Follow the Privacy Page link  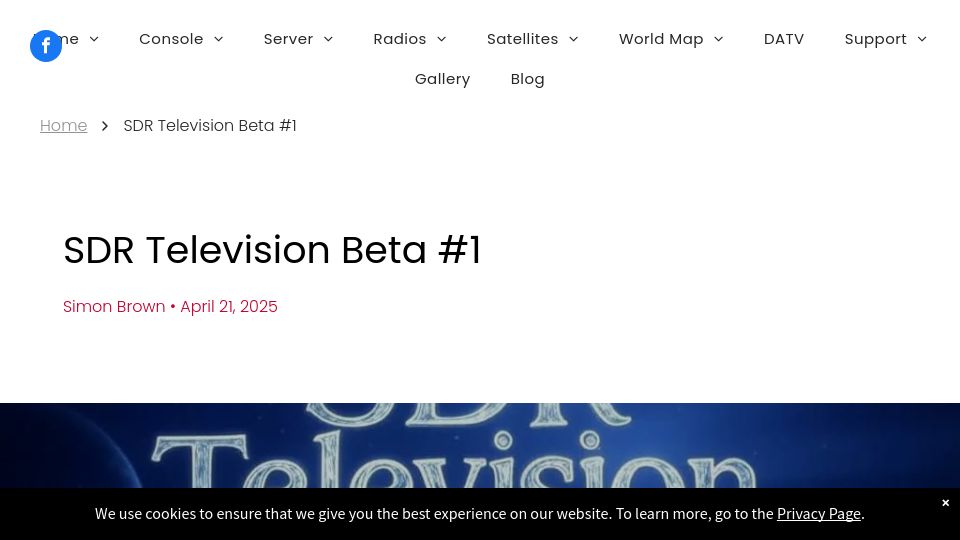(819, 514)
